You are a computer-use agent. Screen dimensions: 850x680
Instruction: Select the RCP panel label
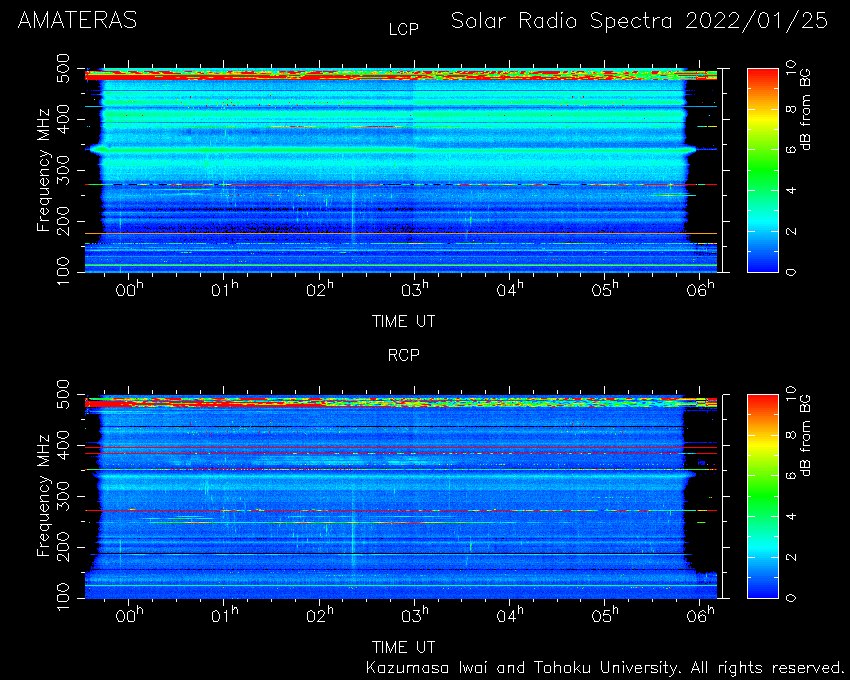[404, 355]
